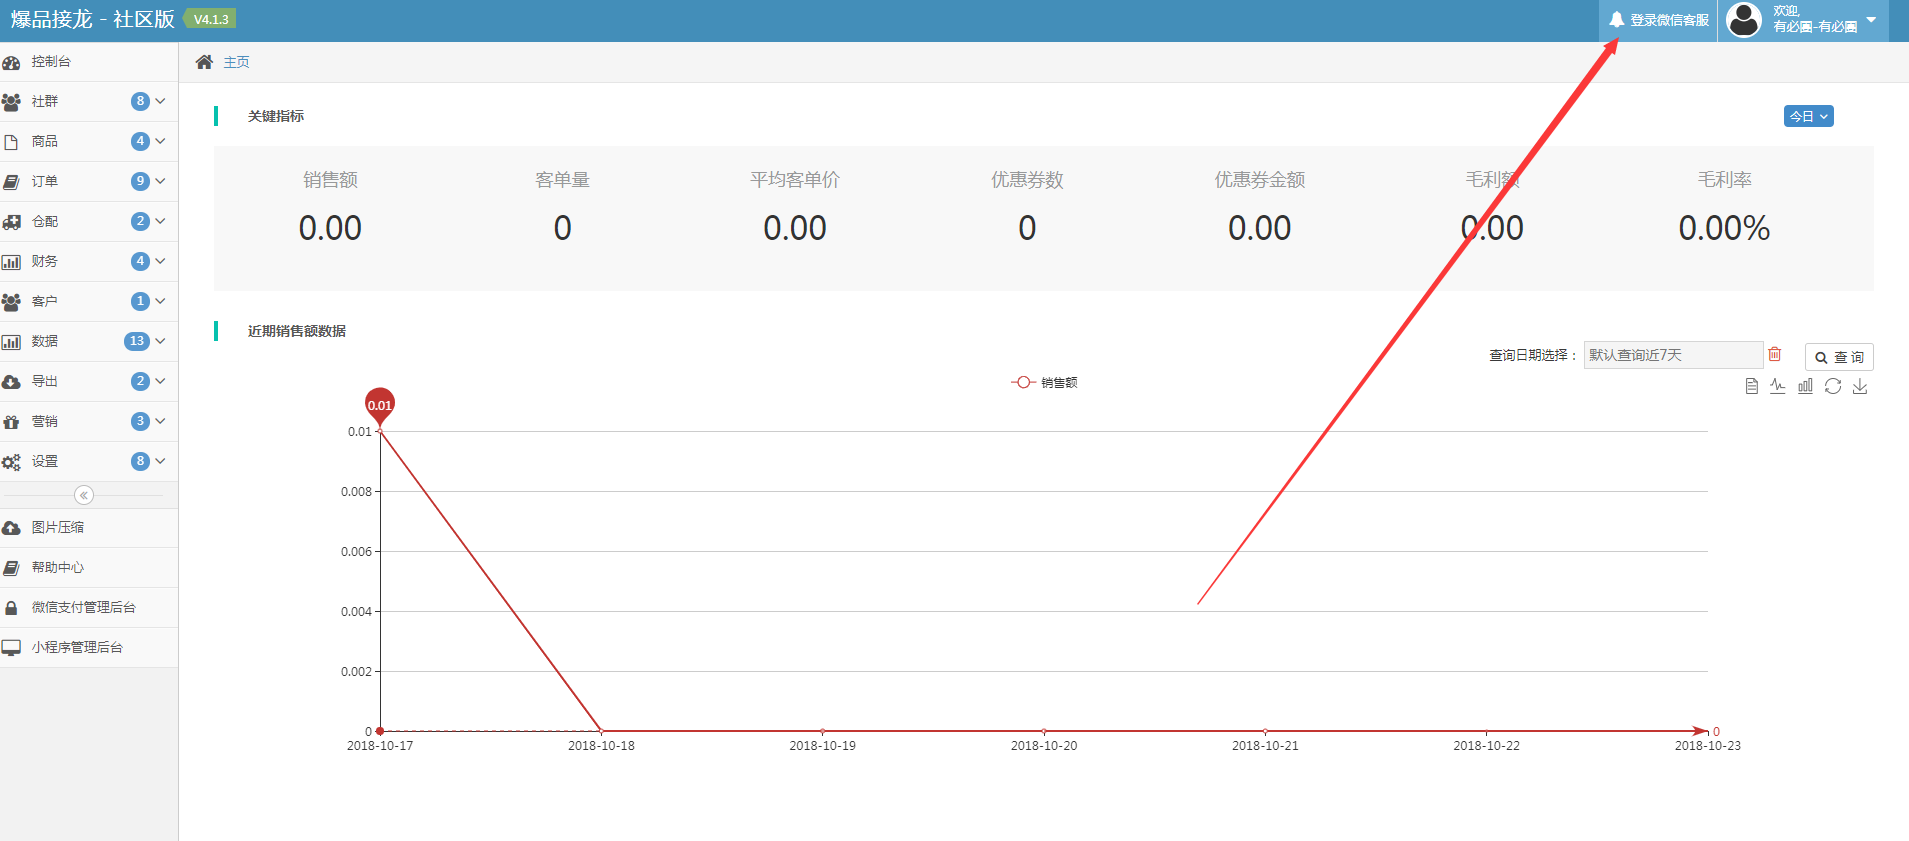Open the 数据 menu item

click(89, 342)
